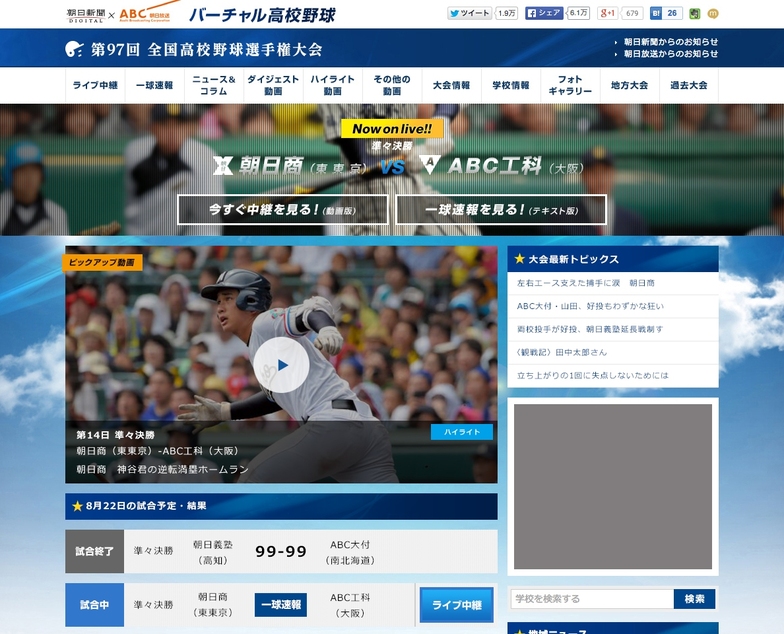Image resolution: width=784 pixels, height=634 pixels.
Task: Play the pickup highlight video
Action: 280,365
